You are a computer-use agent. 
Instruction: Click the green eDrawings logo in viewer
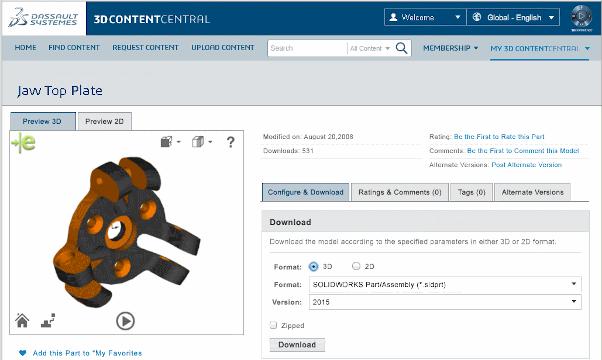pos(23,143)
